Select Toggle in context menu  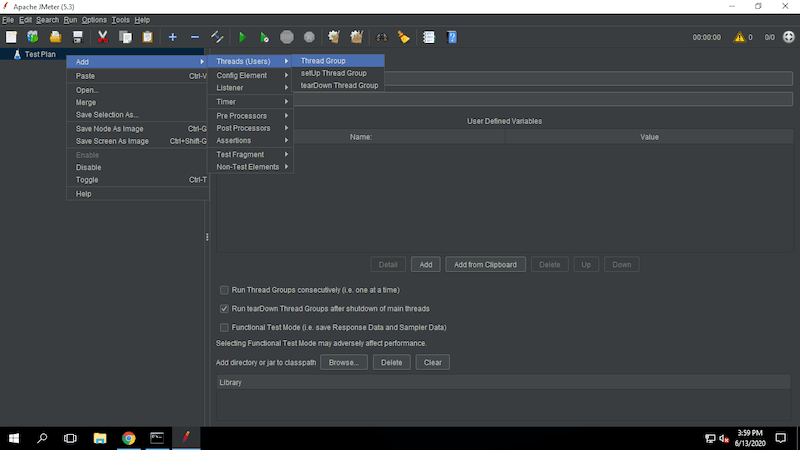pos(138,180)
